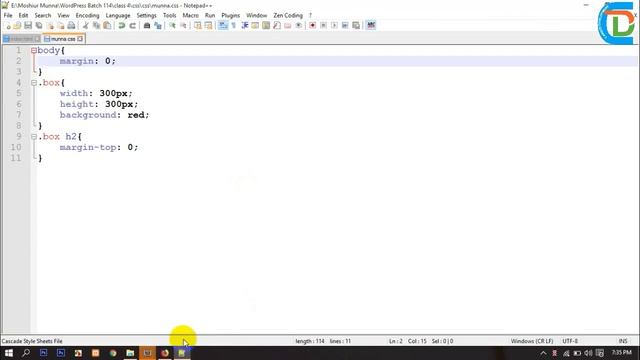Open the Language menu
The image size is (640, 360).
pos(118,16)
